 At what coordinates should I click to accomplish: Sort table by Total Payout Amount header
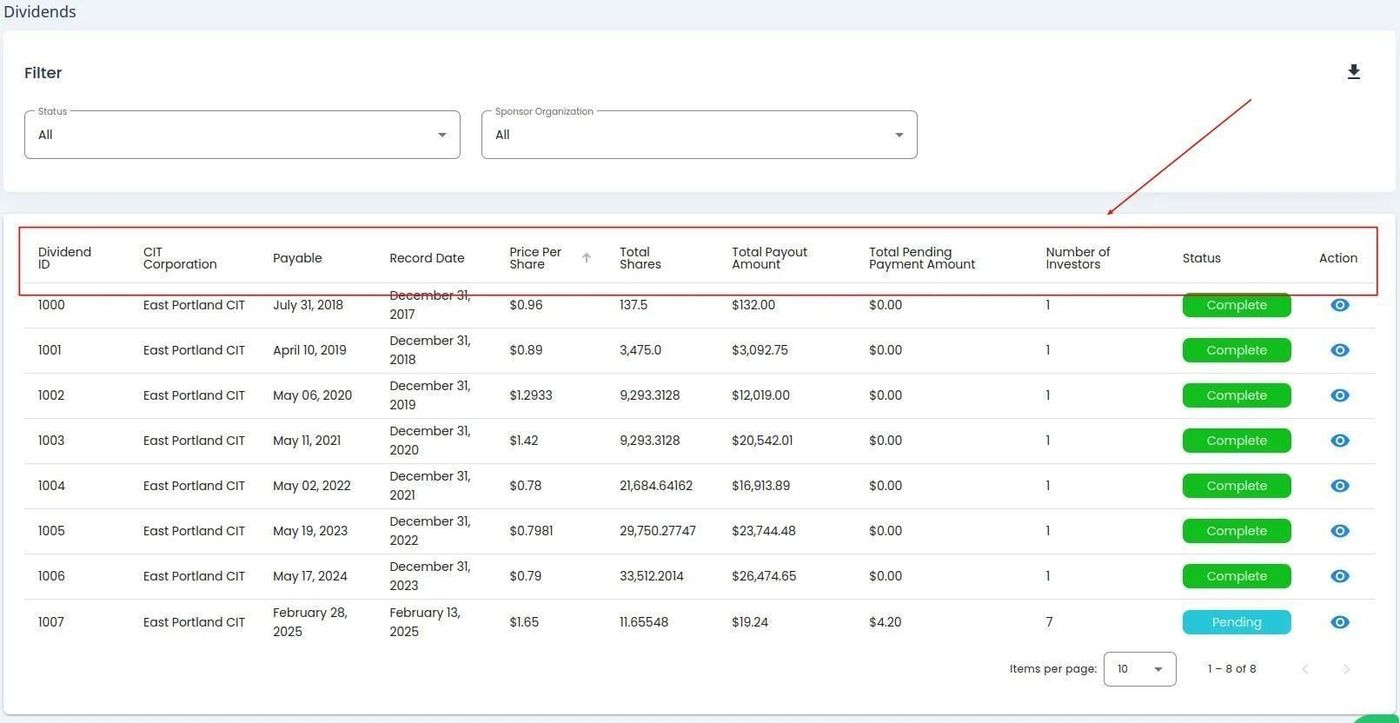click(769, 258)
